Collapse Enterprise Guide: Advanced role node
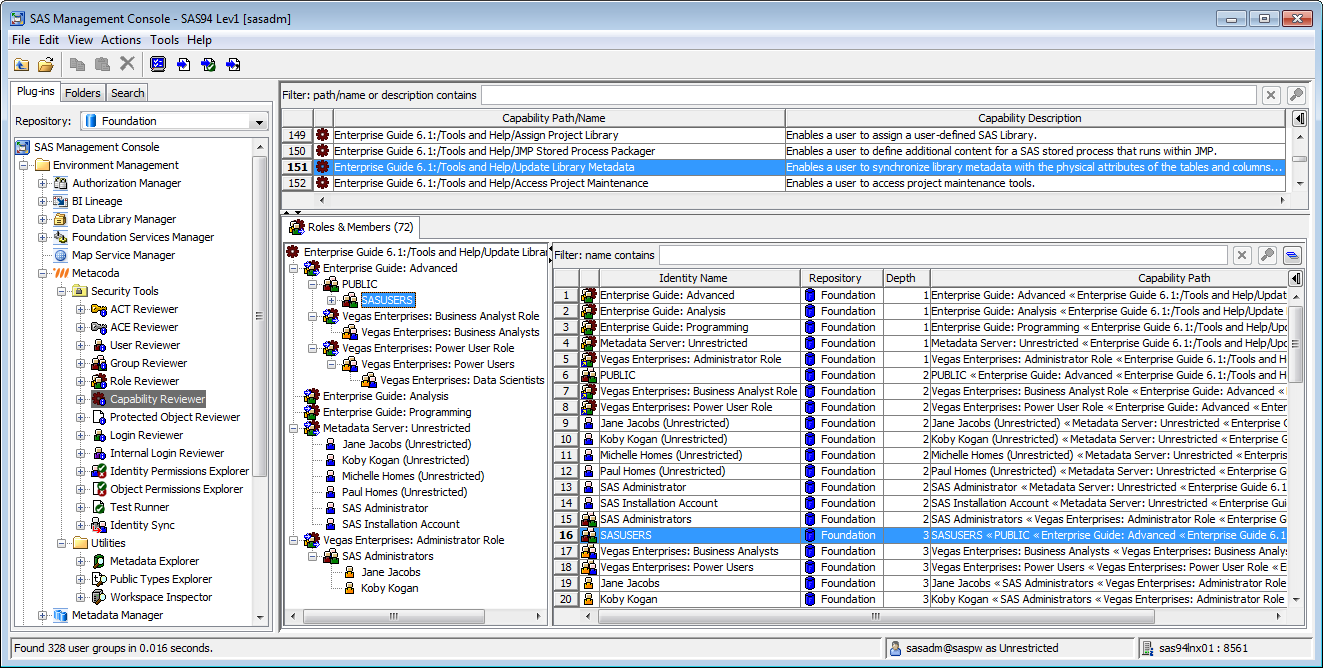Image resolution: width=1323 pixels, height=668 pixels. click(x=294, y=268)
